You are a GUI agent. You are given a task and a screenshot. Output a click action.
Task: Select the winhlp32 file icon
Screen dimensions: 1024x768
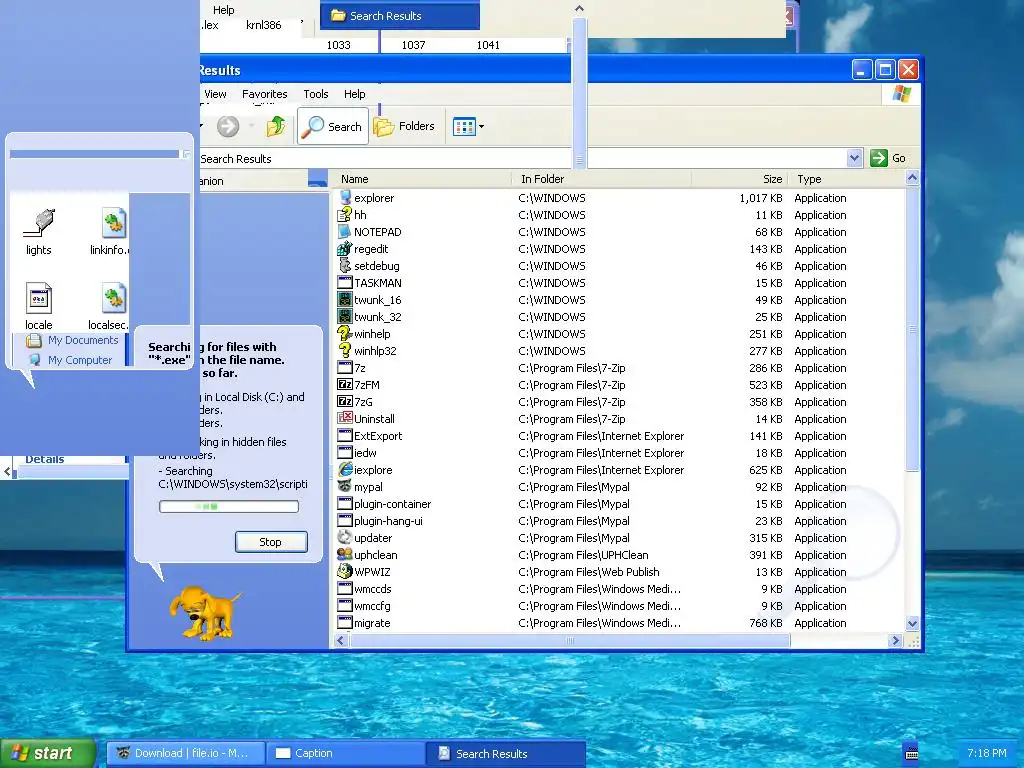[x=345, y=350]
